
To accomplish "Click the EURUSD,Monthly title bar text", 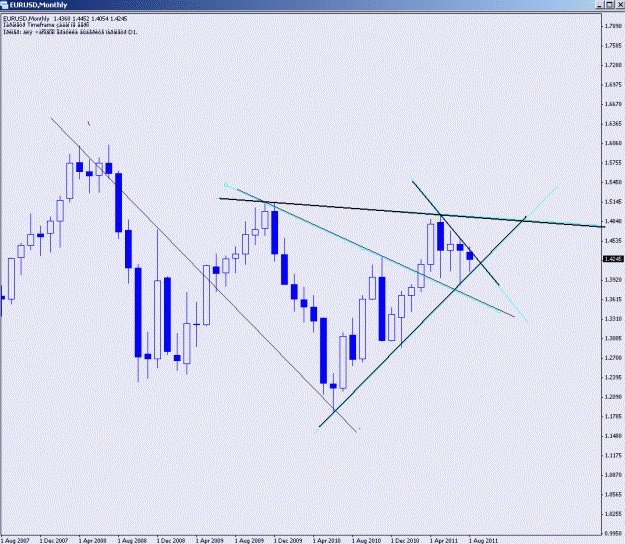I will [x=38, y=5].
